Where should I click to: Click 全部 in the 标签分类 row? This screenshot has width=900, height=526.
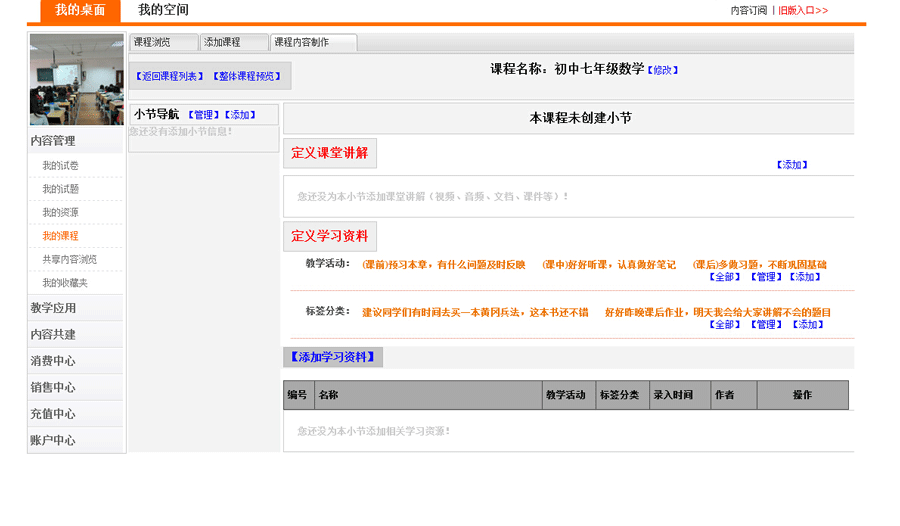coord(727,325)
